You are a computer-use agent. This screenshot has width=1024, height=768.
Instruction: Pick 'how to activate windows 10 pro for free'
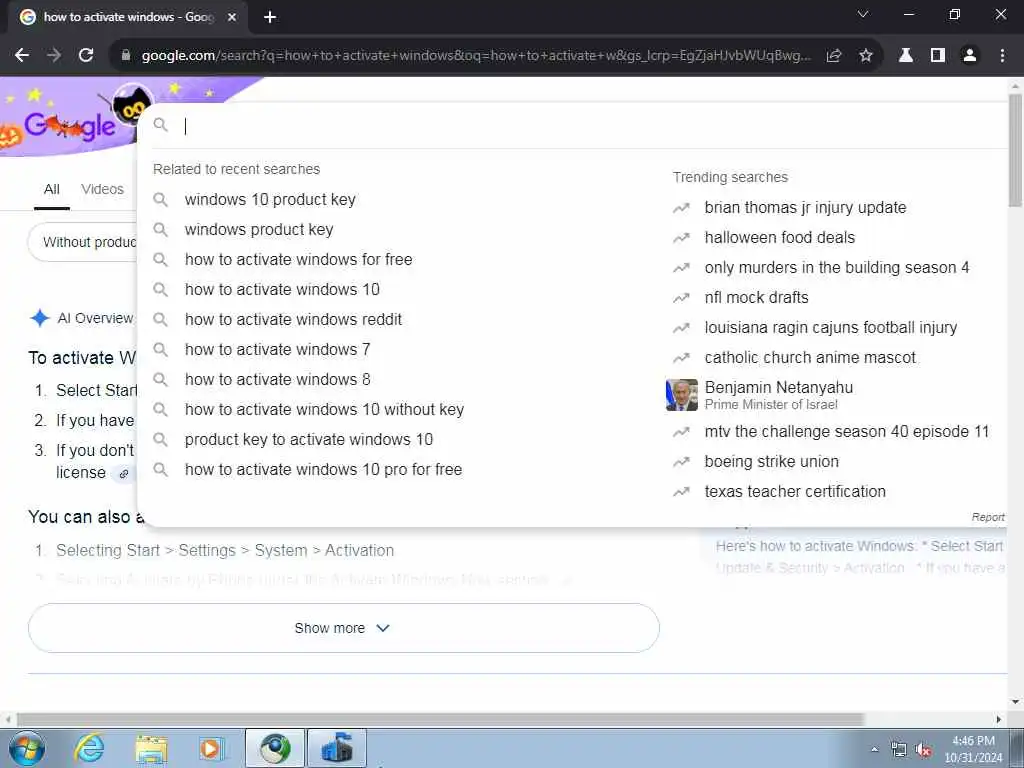(323, 470)
